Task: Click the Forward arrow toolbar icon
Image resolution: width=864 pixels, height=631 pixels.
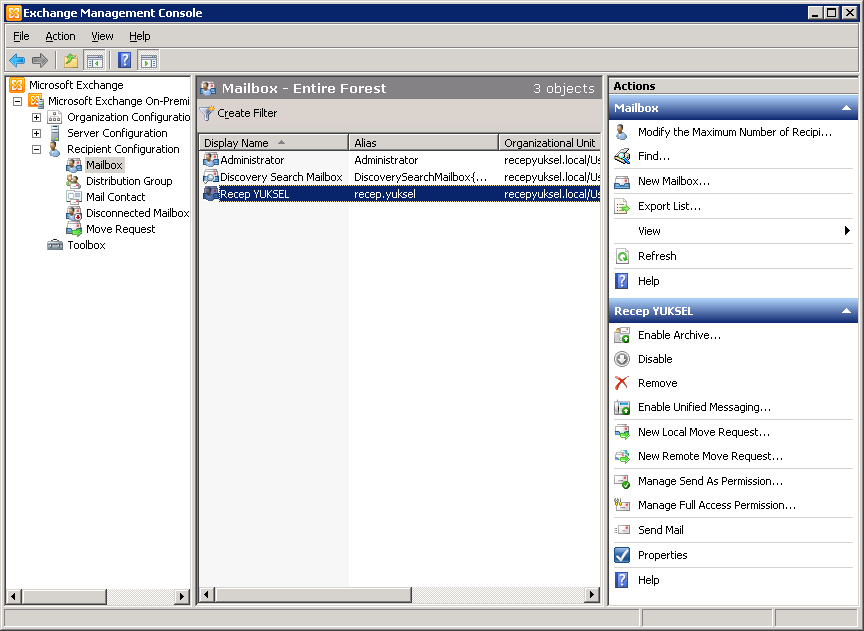Action: coord(40,60)
